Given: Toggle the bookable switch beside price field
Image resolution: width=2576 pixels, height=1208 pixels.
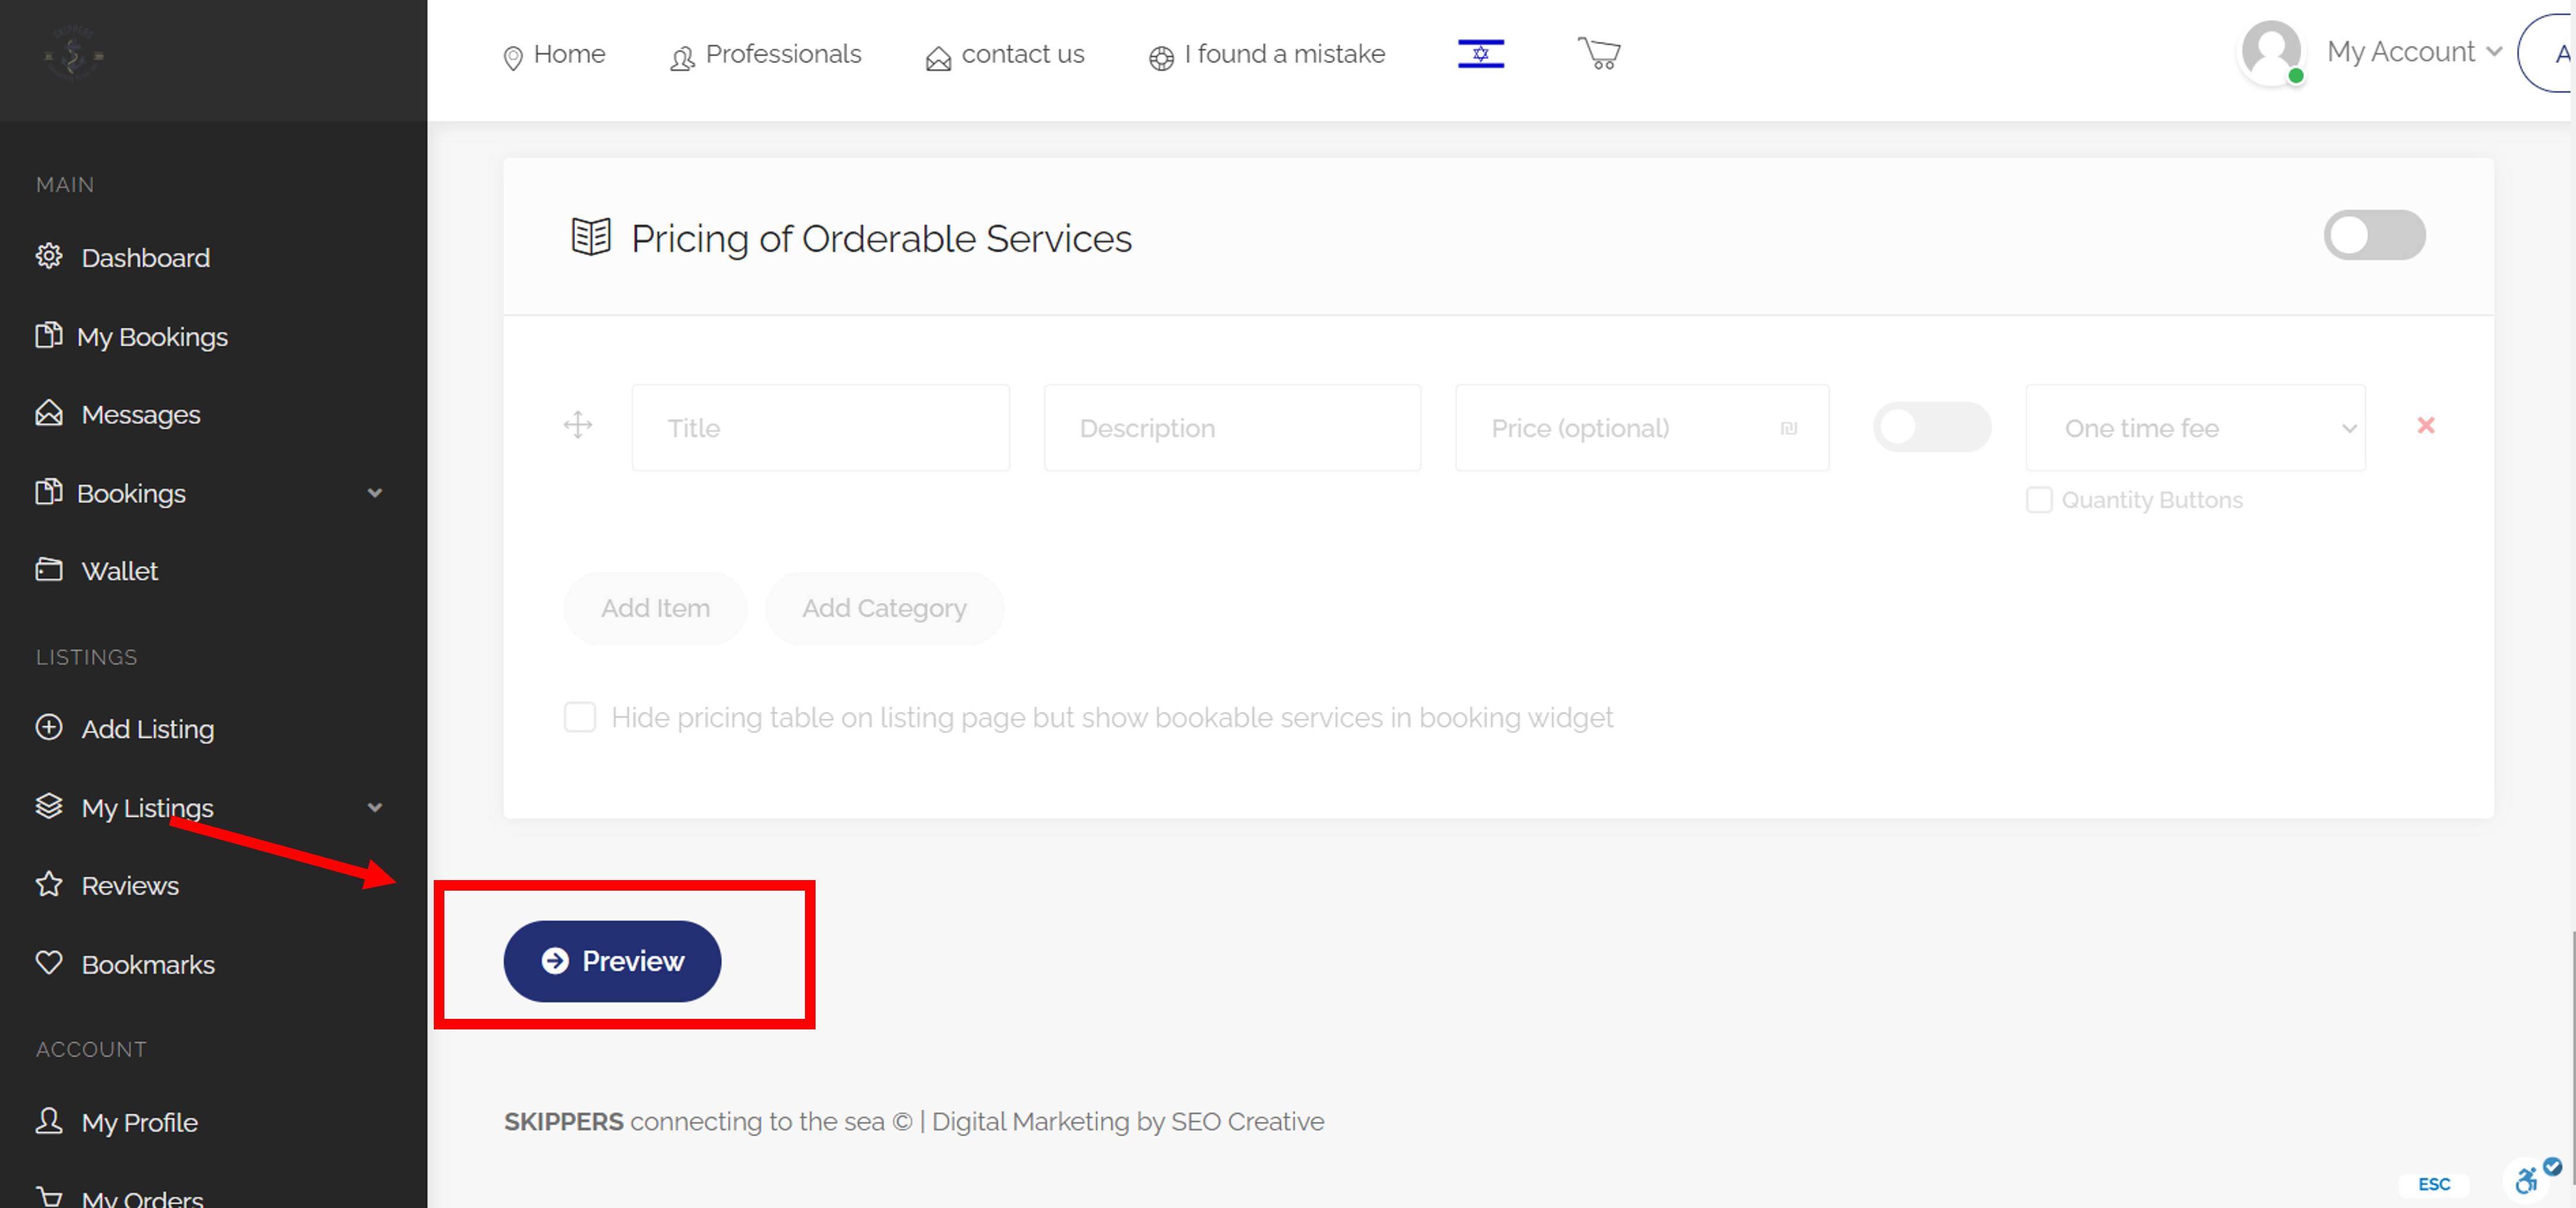Looking at the screenshot, I should [1931, 428].
